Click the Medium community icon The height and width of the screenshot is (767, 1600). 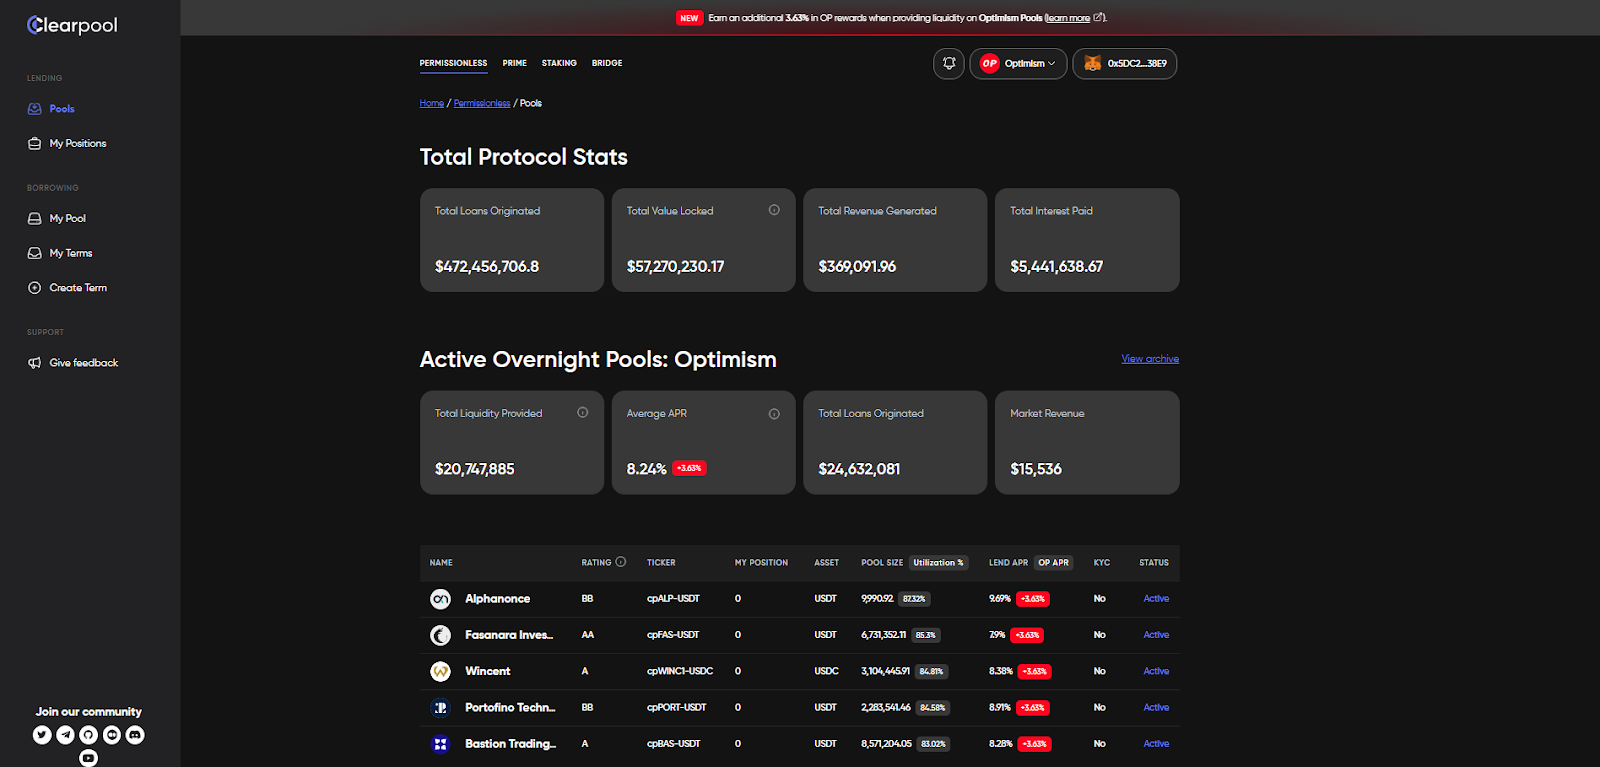[x=112, y=735]
